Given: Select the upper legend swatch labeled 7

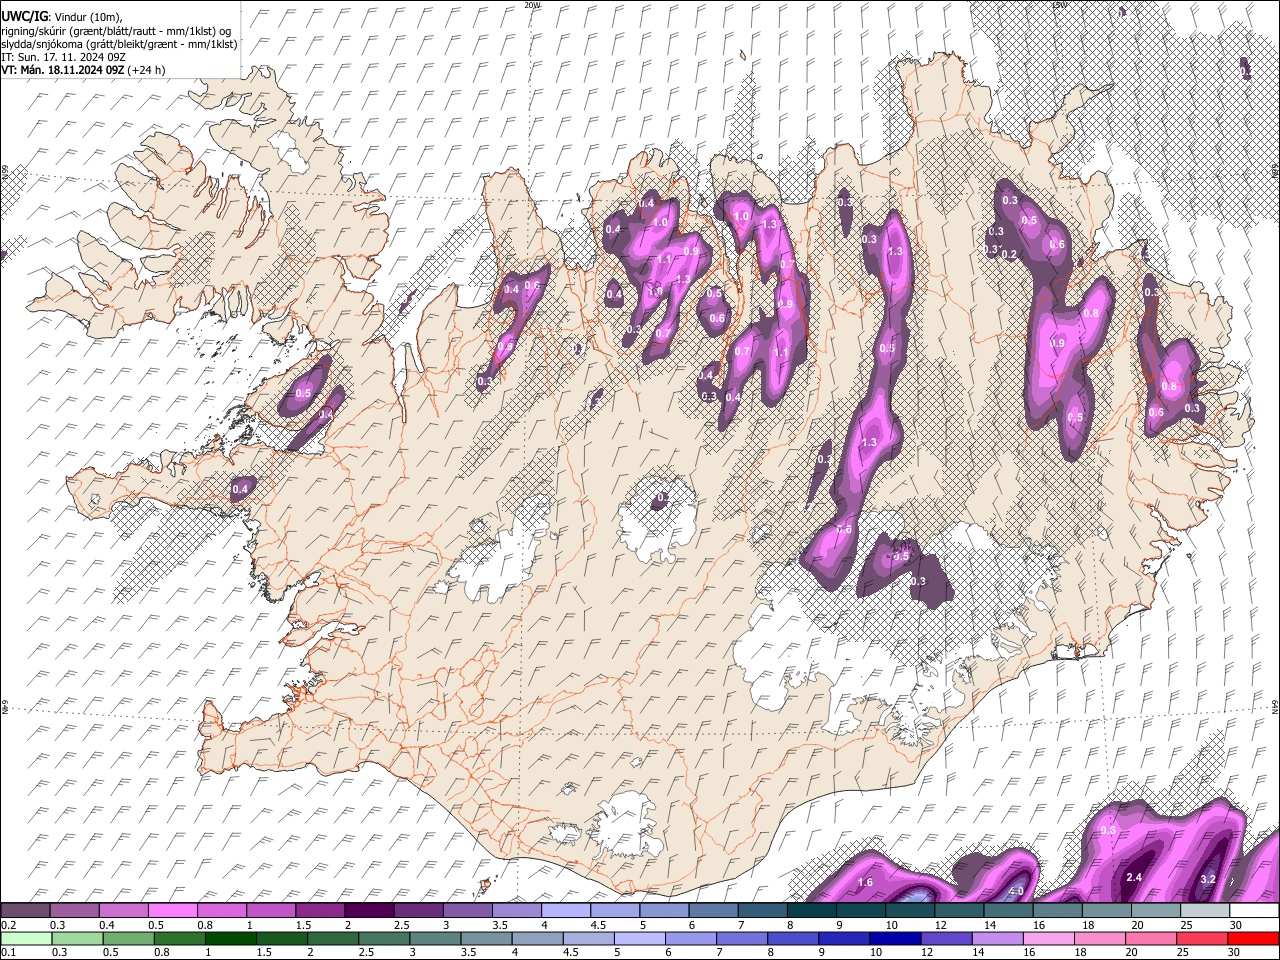Looking at the screenshot, I should pyautogui.click(x=762, y=910).
